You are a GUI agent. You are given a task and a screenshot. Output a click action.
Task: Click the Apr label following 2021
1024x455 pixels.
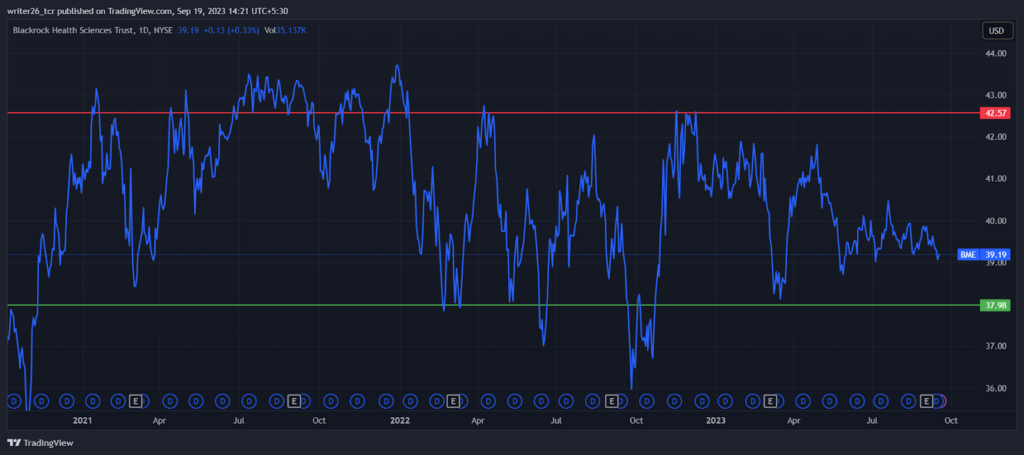[x=159, y=421]
